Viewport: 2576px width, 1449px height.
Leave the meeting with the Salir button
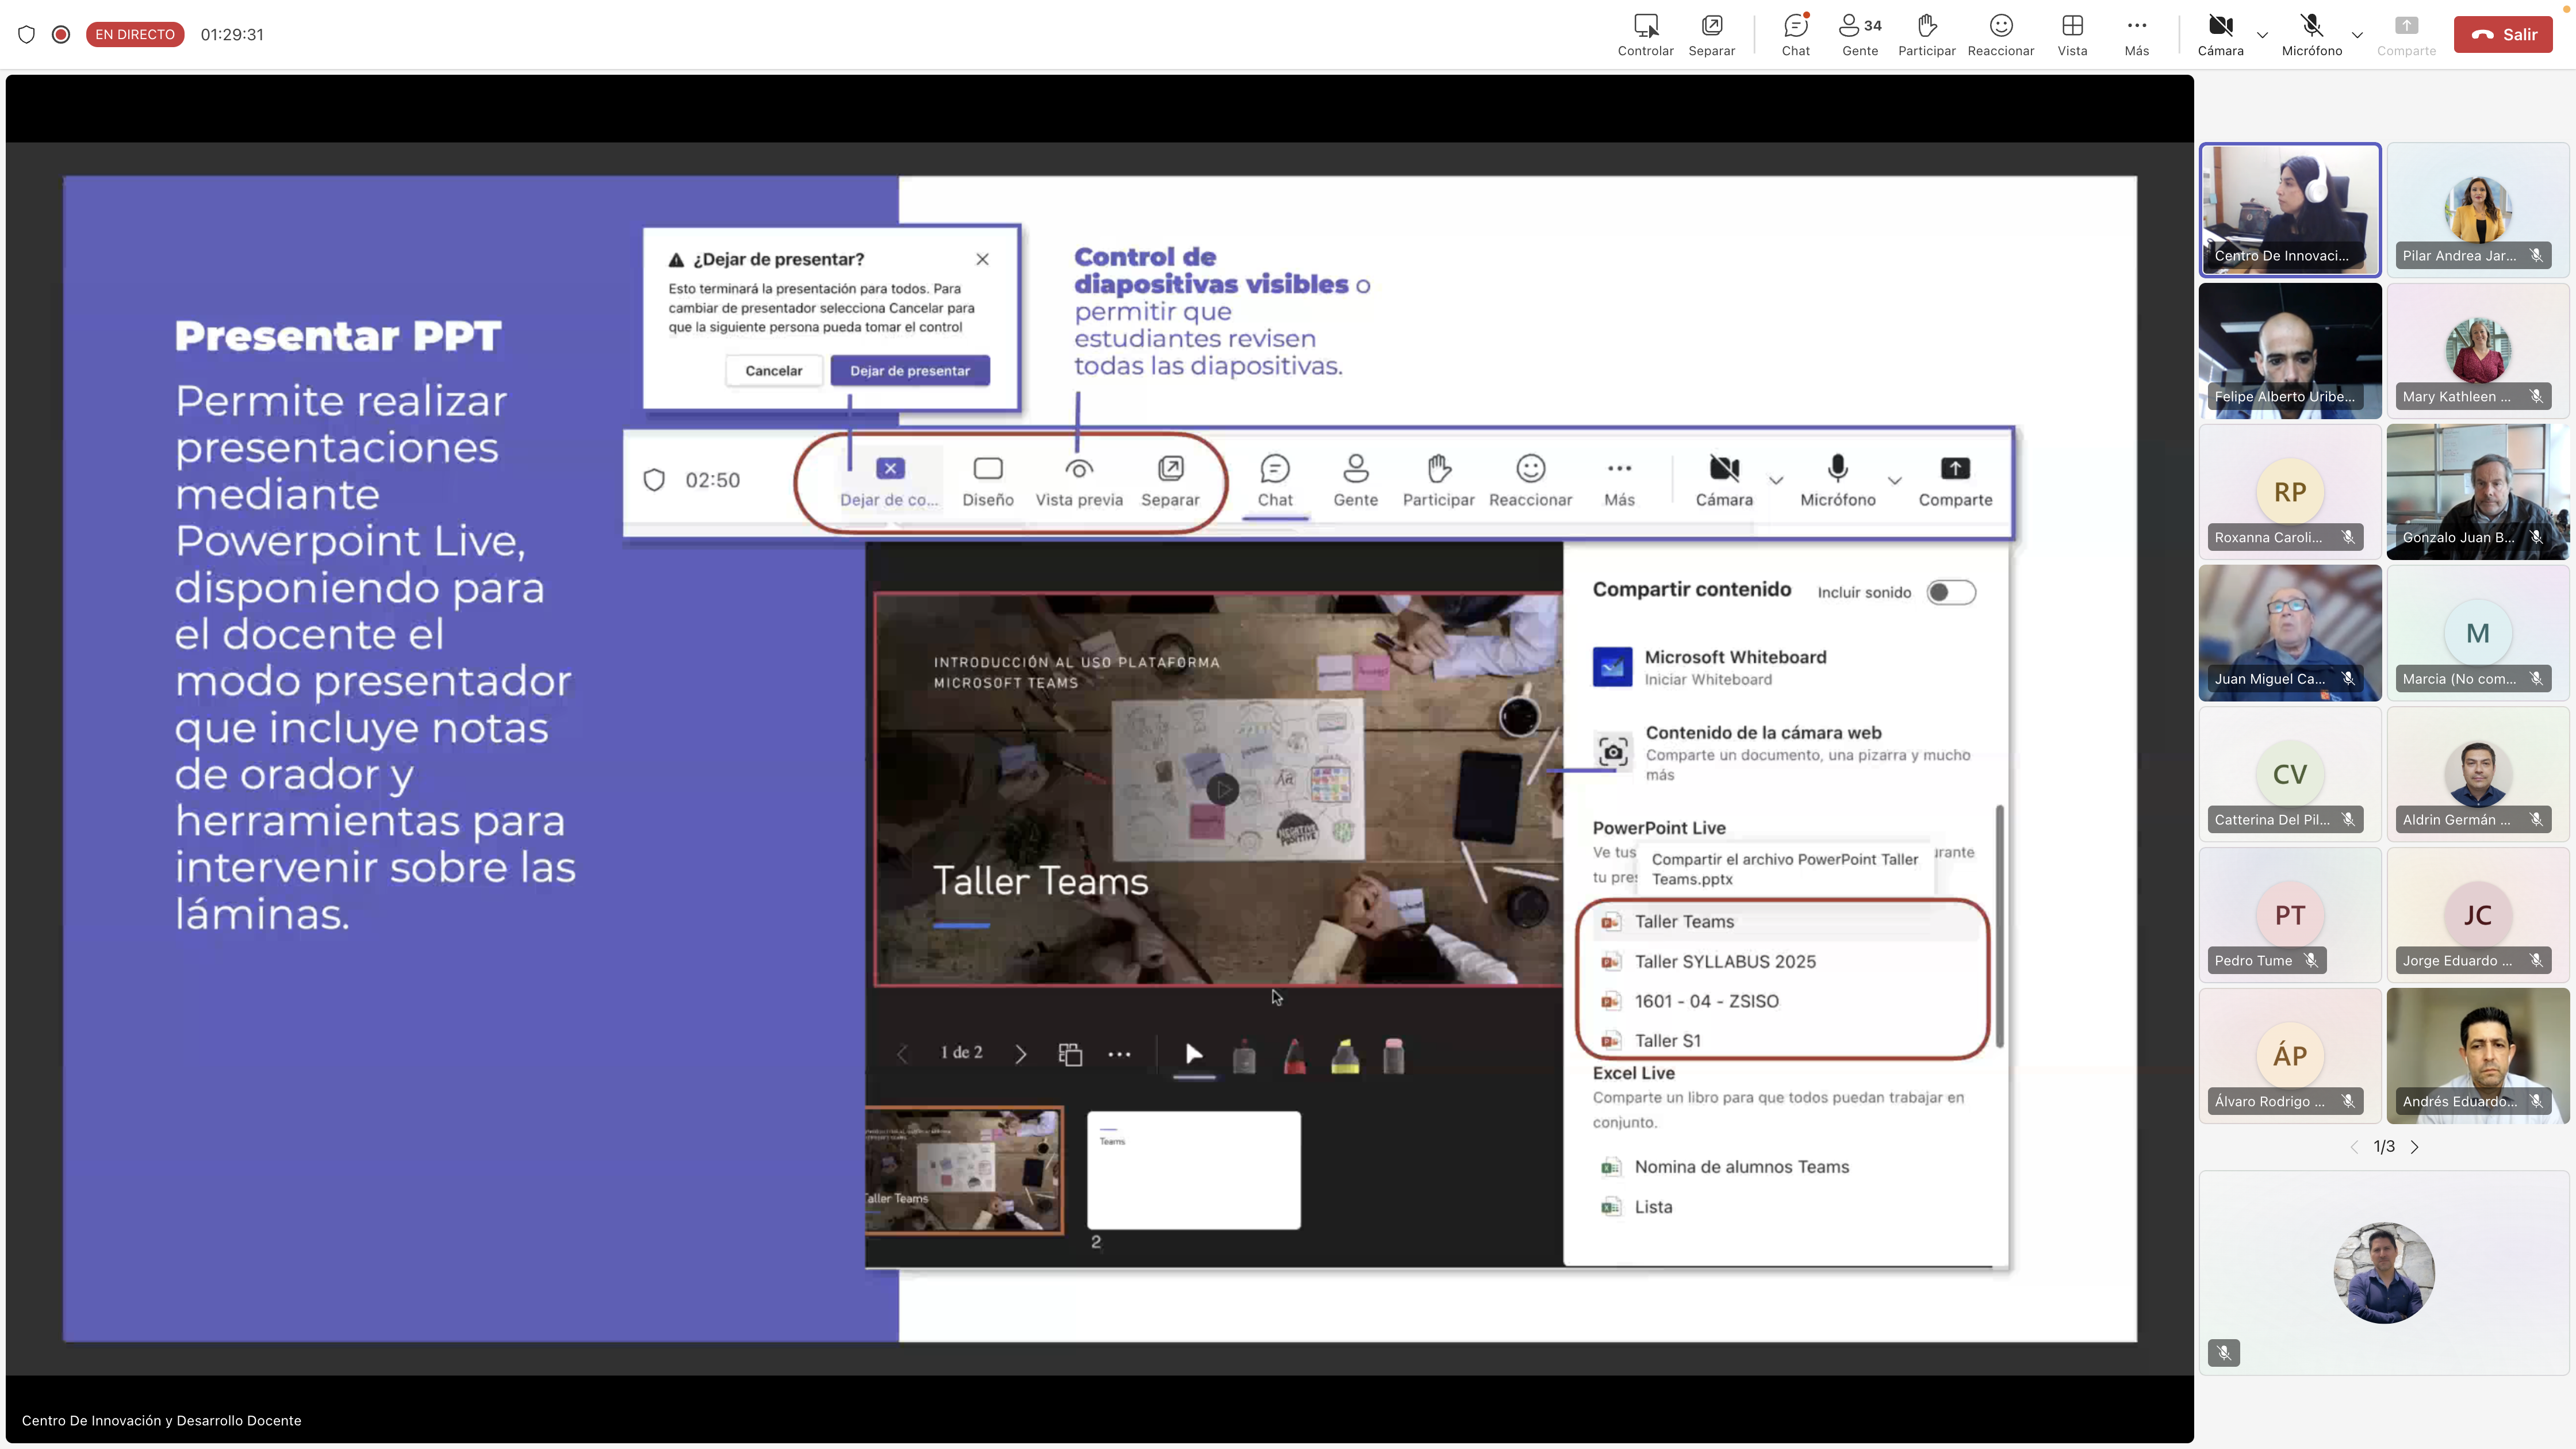[x=2503, y=34]
